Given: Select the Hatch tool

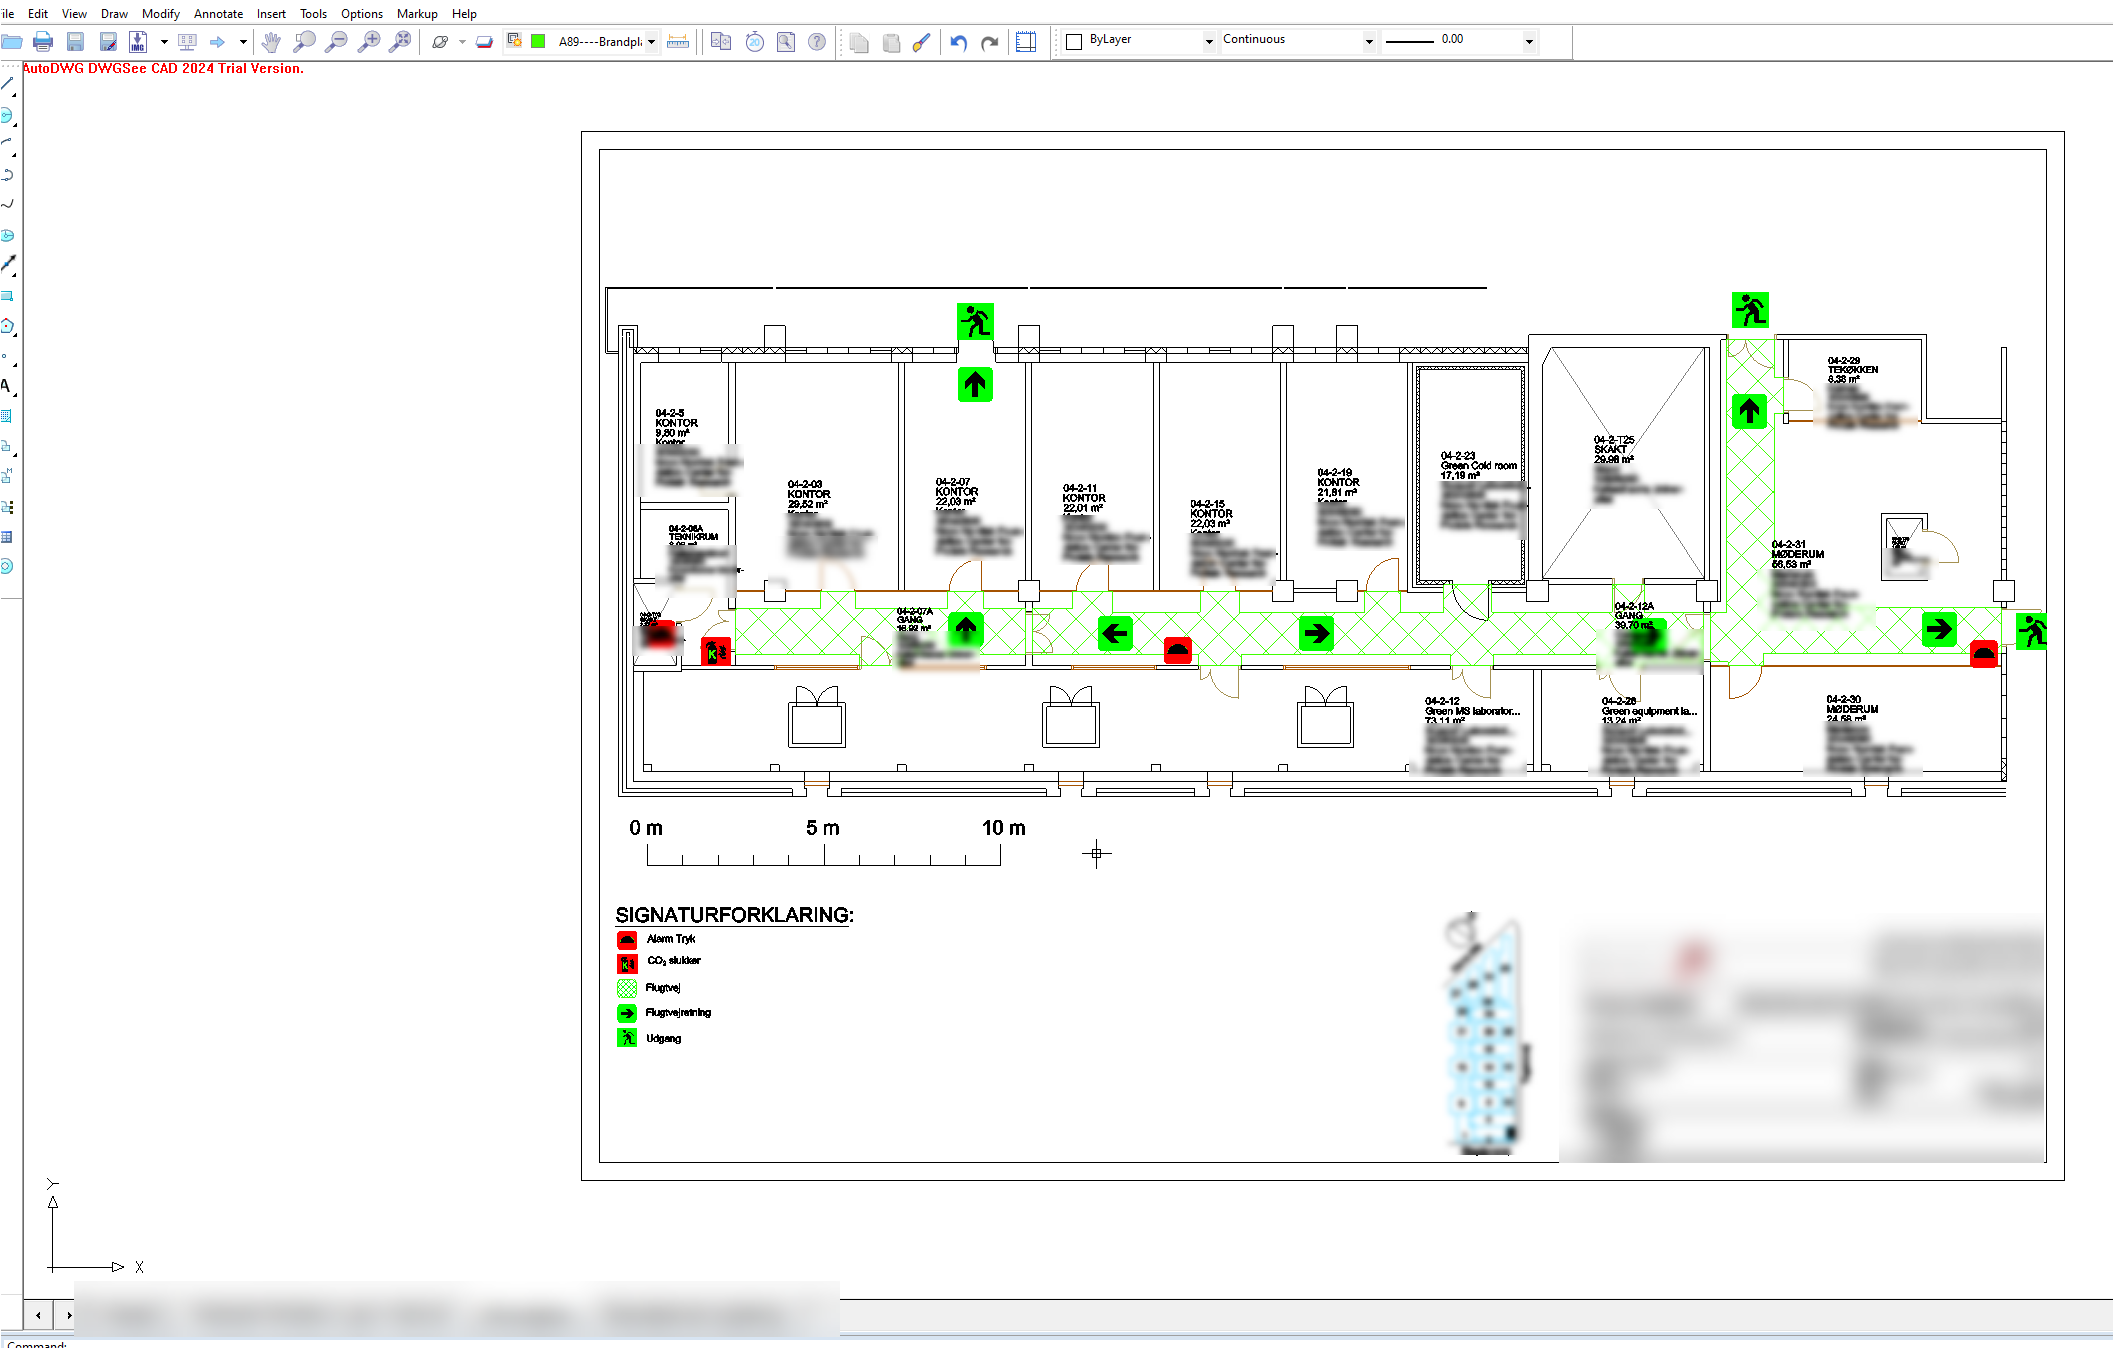Looking at the screenshot, I should (8, 416).
